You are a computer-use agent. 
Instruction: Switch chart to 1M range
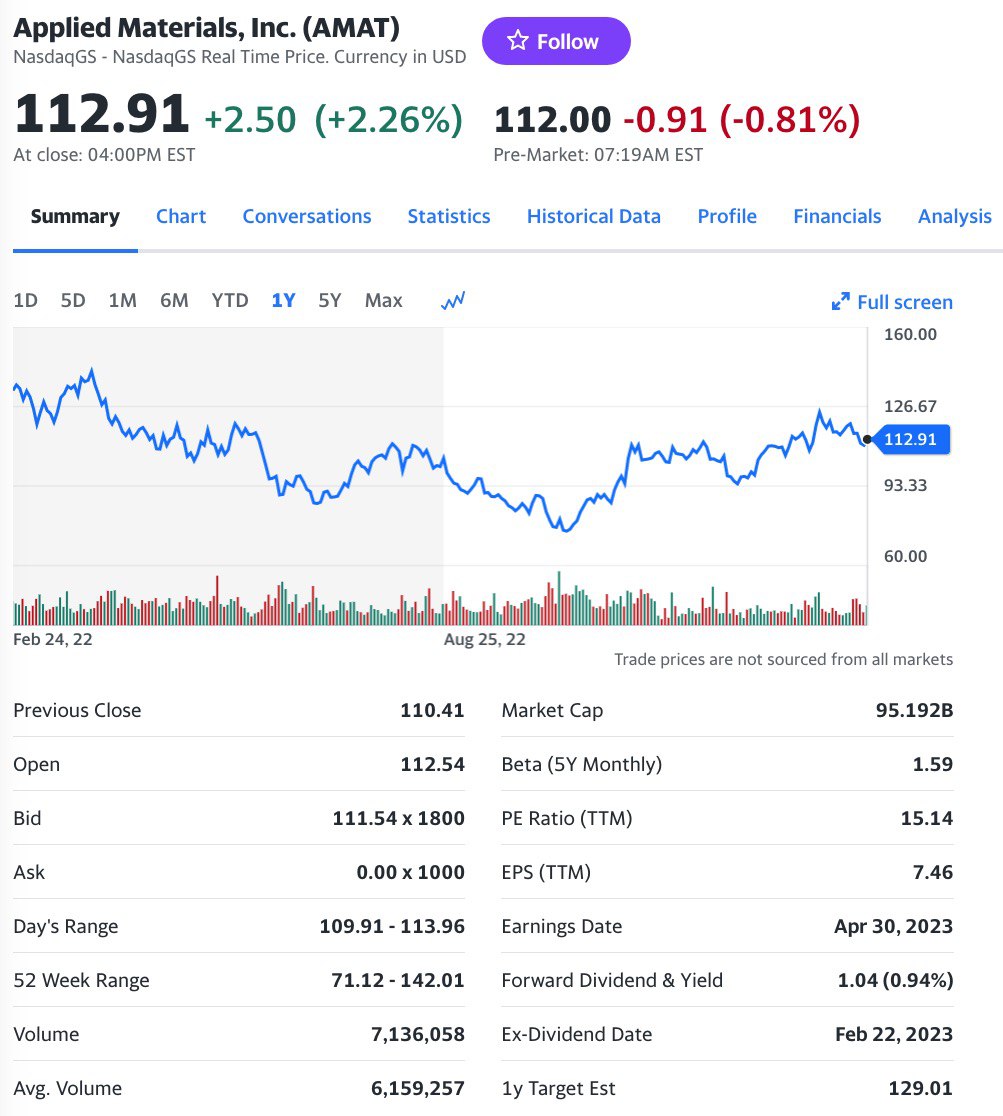pyautogui.click(x=122, y=300)
